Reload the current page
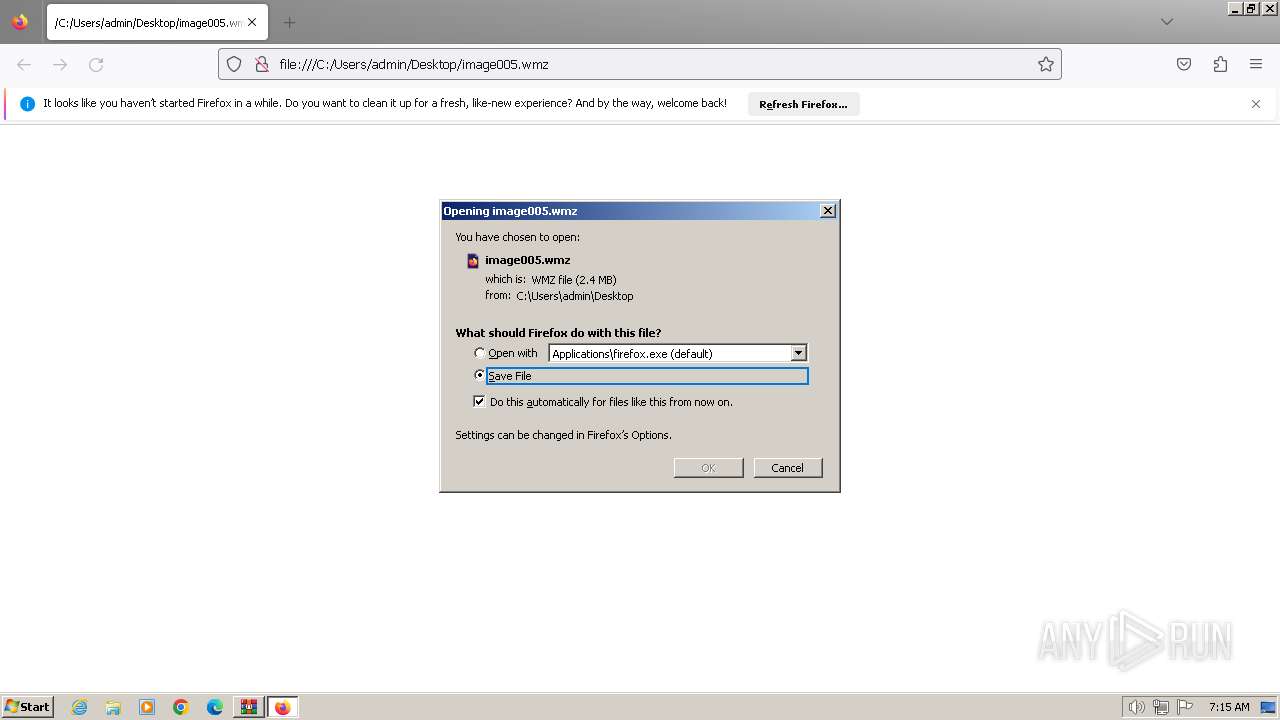The width and height of the screenshot is (1280, 720). click(96, 64)
